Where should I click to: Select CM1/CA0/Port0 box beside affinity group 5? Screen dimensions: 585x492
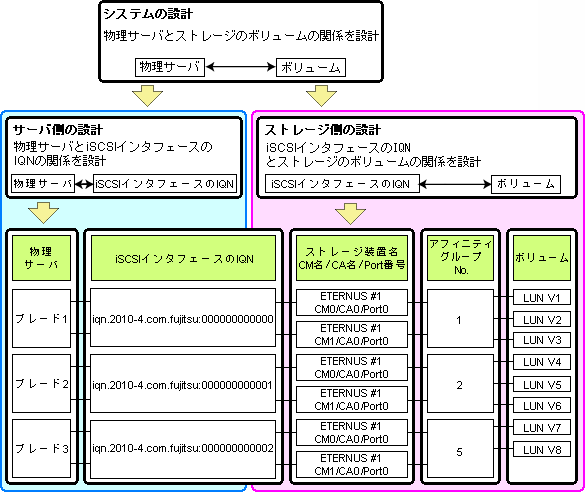click(352, 464)
